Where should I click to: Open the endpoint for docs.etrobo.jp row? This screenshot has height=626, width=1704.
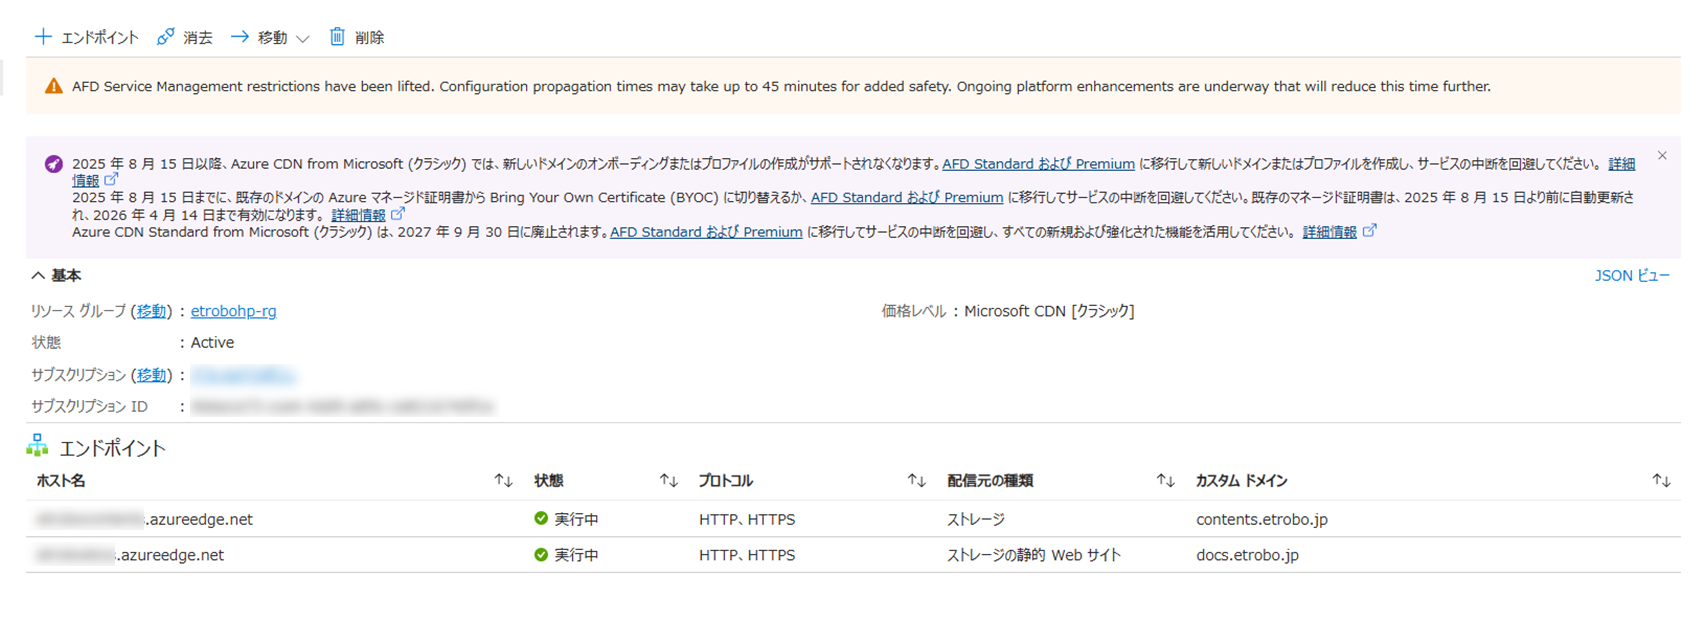[x=129, y=555]
